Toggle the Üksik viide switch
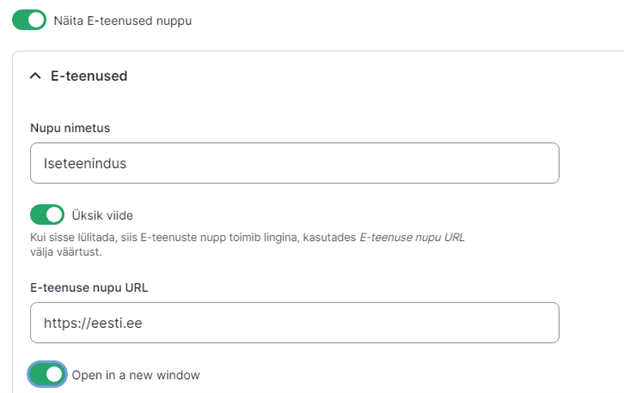The width and height of the screenshot is (624, 393). (x=47, y=215)
